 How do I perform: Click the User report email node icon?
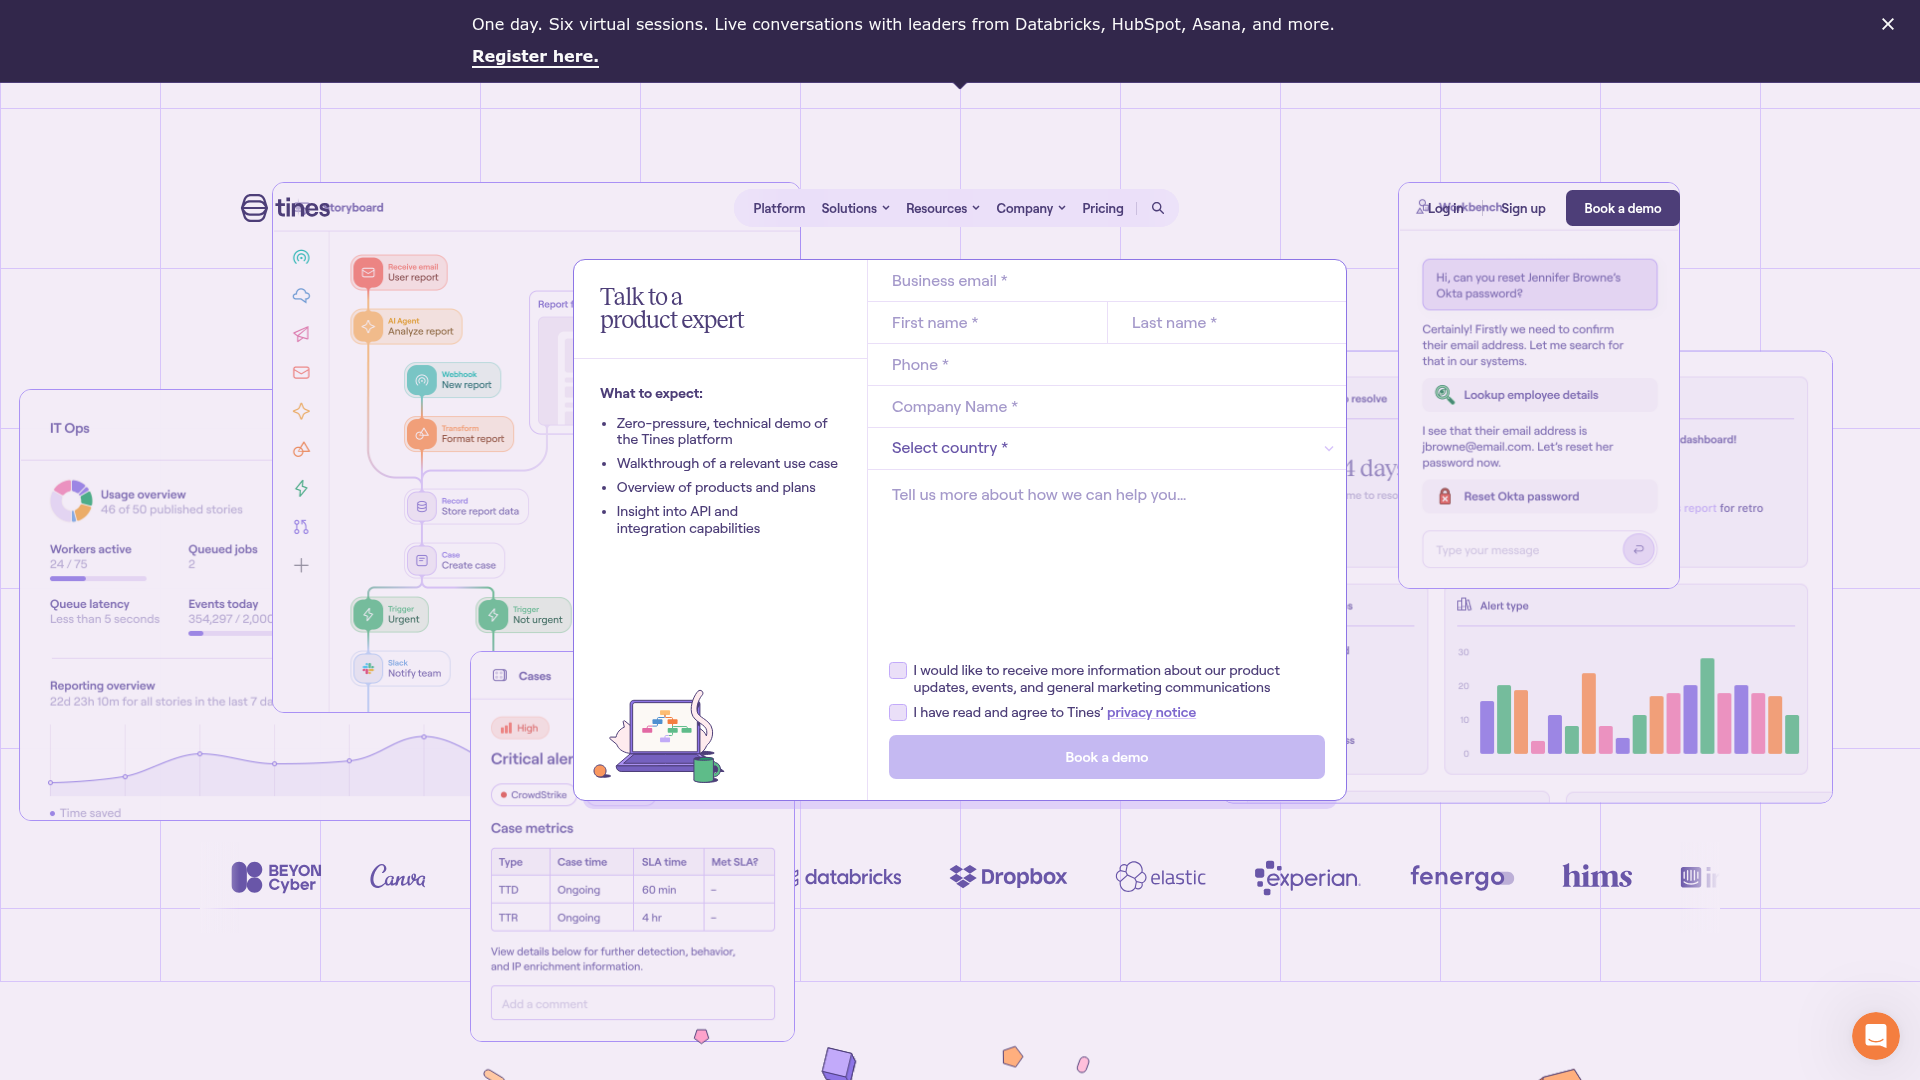pos(368,272)
